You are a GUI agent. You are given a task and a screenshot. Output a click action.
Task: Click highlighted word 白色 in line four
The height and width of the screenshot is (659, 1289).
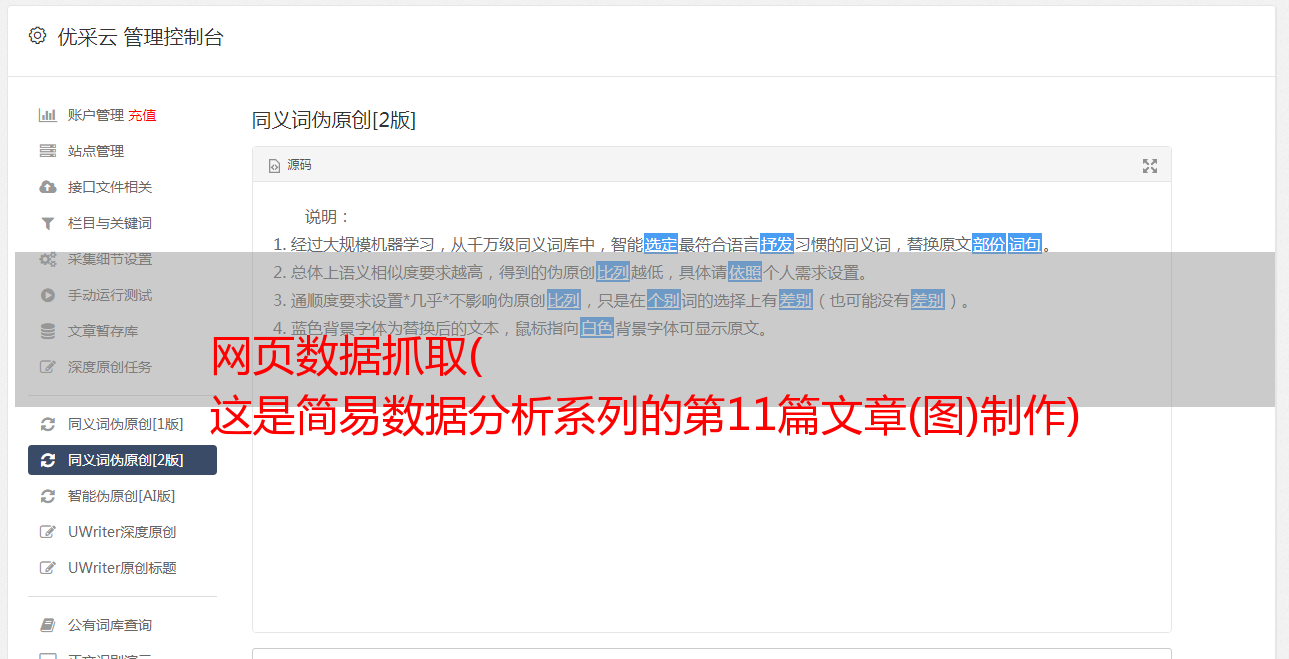tap(597, 328)
